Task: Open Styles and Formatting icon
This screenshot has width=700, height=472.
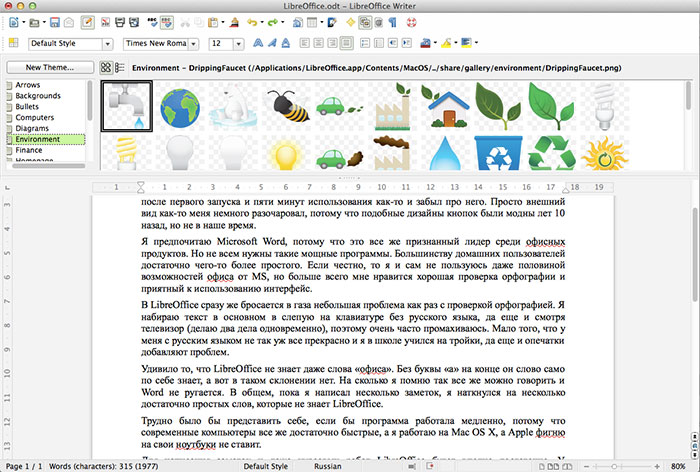Action: (13, 43)
